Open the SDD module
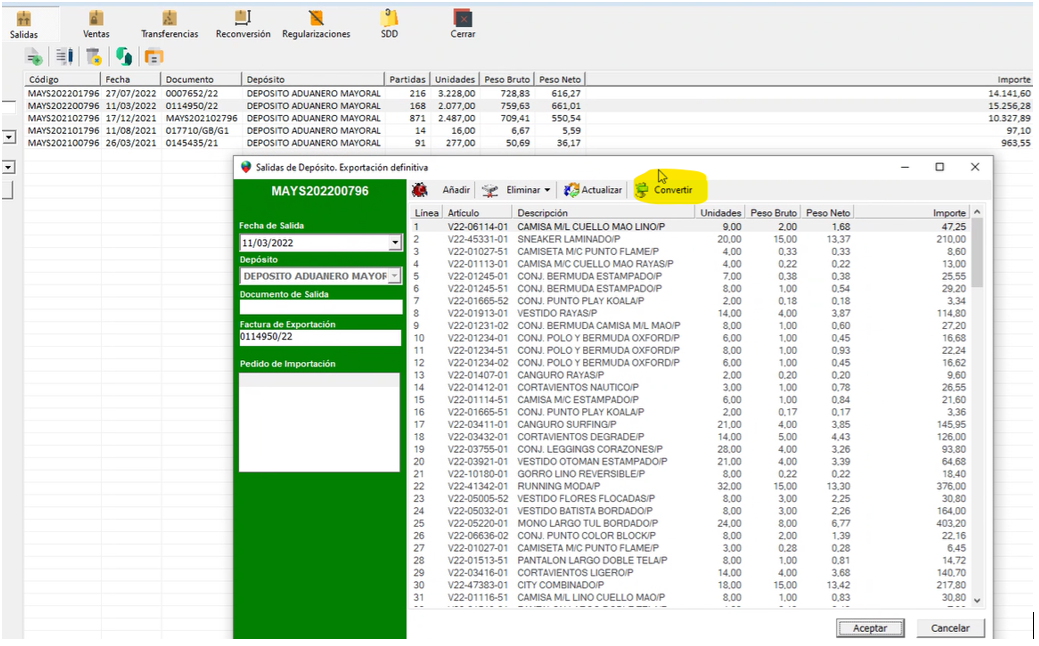The width and height of the screenshot is (1039, 646). (x=389, y=24)
